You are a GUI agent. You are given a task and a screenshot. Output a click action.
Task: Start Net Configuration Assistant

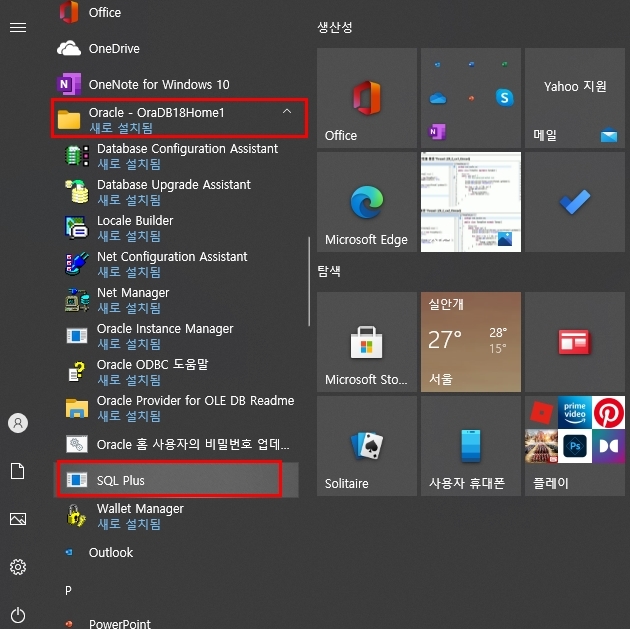(x=176, y=264)
